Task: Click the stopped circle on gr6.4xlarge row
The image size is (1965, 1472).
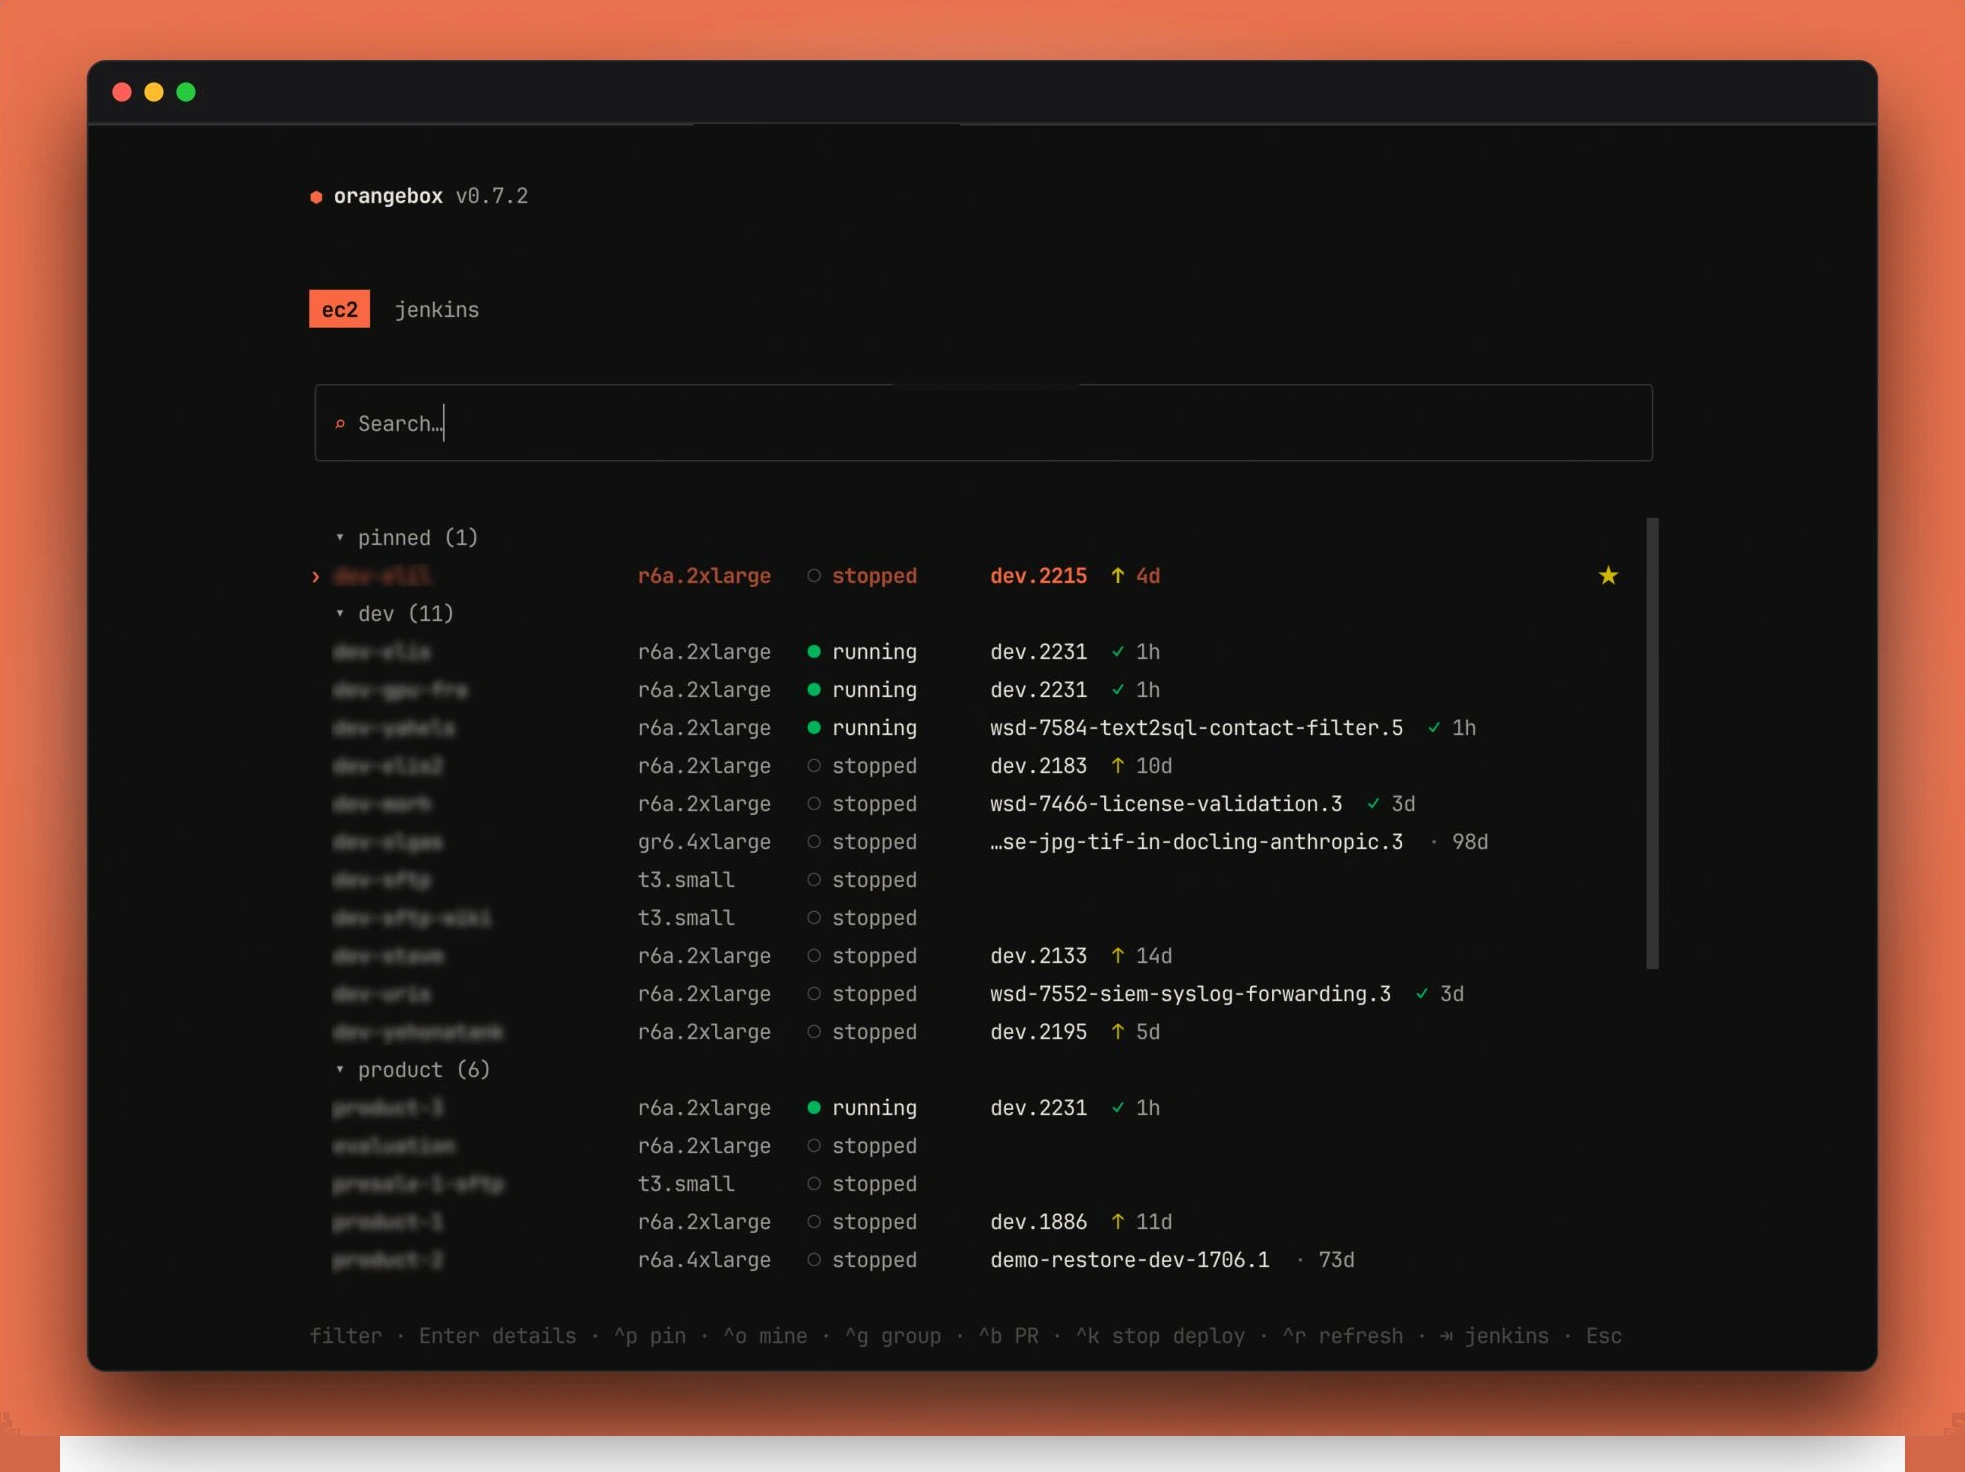Action: (x=814, y=842)
